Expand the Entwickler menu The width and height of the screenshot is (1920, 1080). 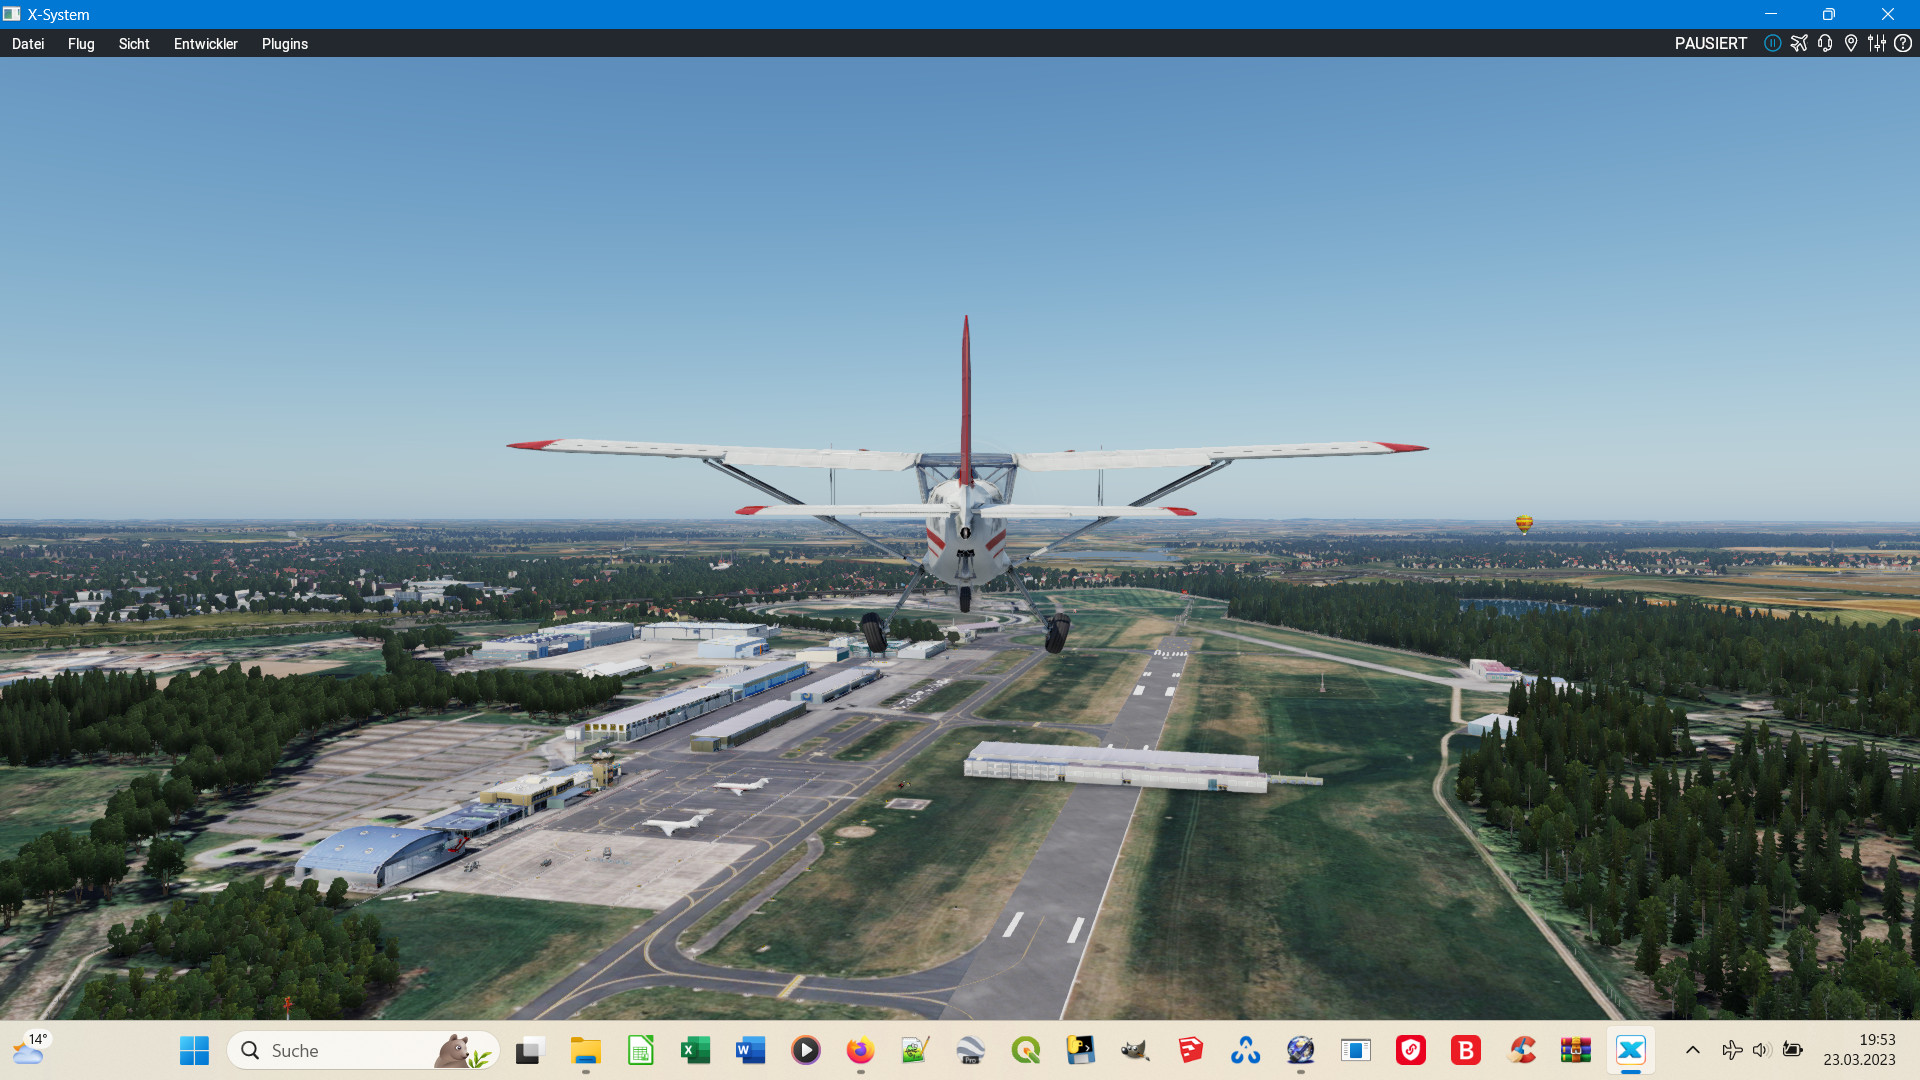click(x=205, y=44)
